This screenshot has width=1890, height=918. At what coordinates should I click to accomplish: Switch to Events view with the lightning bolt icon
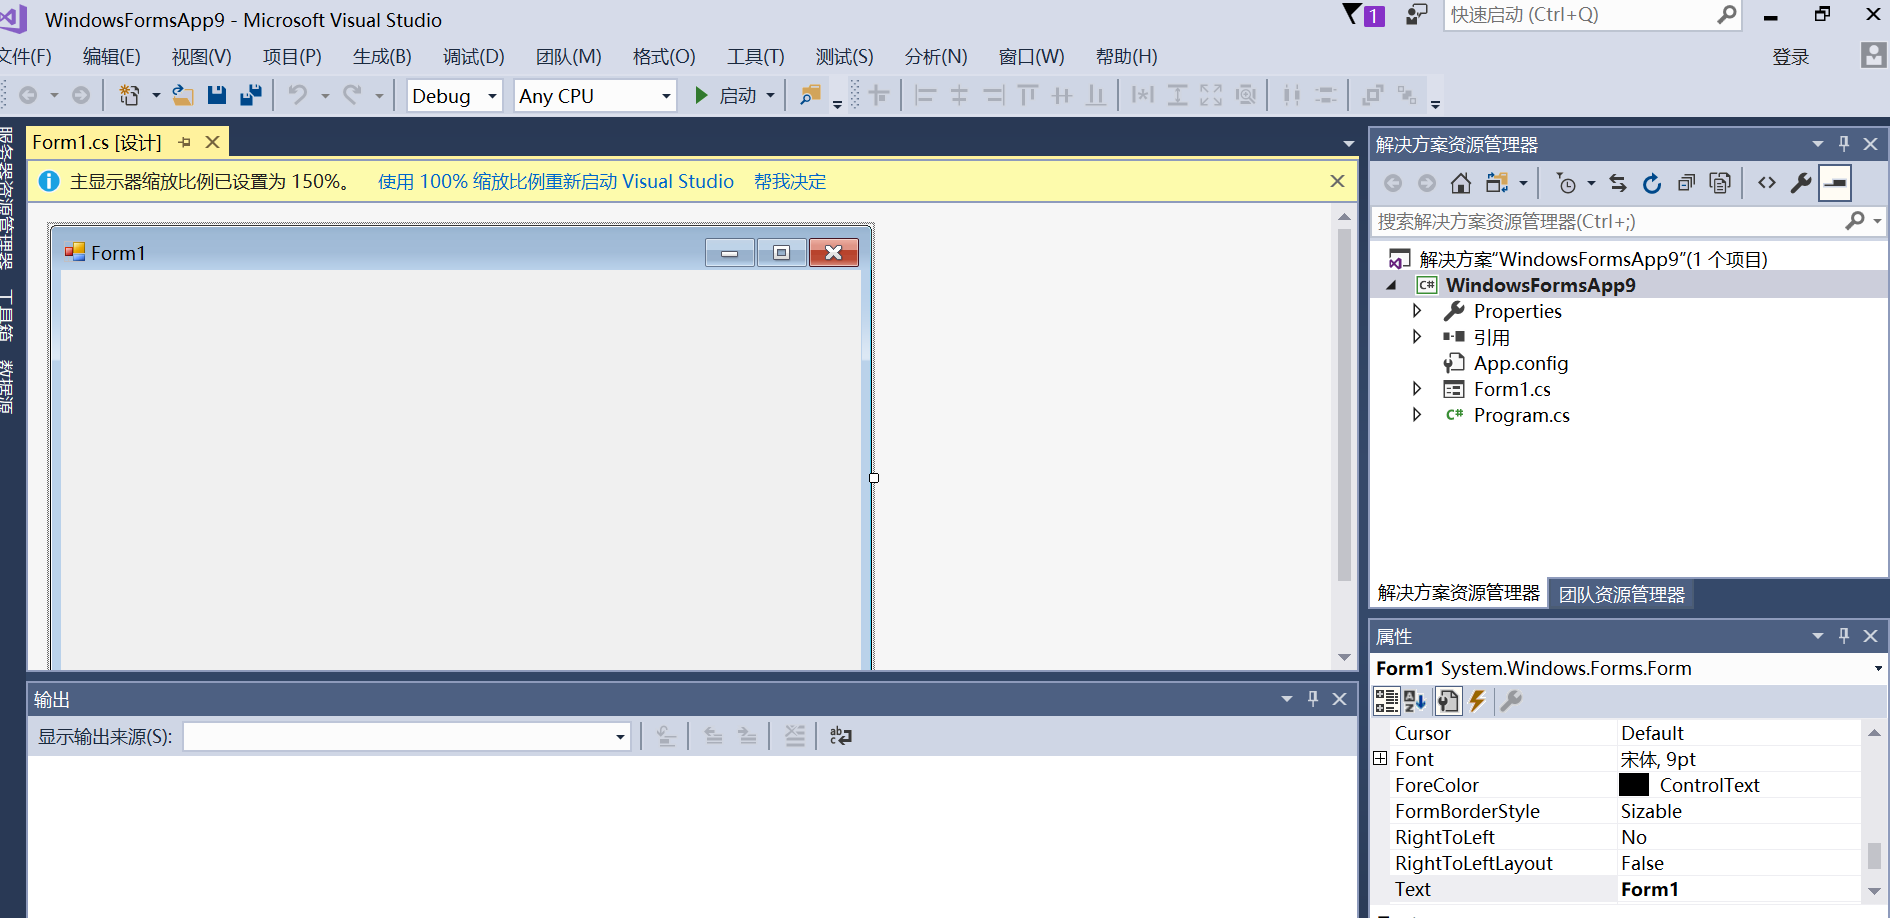(1479, 701)
